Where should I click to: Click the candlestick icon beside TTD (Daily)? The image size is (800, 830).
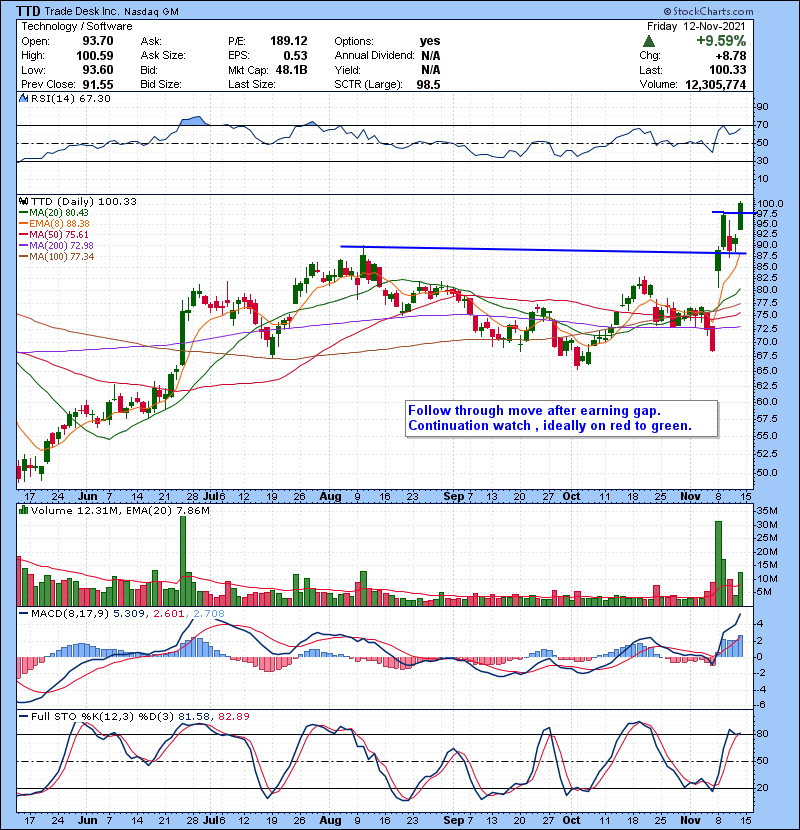coord(23,201)
